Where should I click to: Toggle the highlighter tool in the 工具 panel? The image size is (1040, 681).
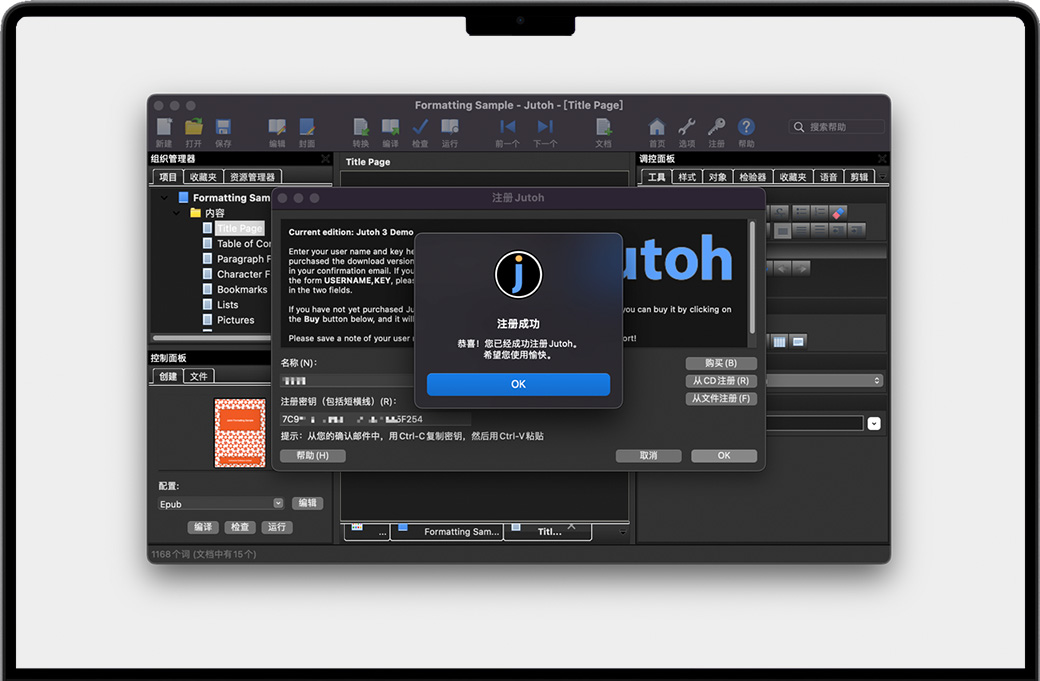click(838, 211)
